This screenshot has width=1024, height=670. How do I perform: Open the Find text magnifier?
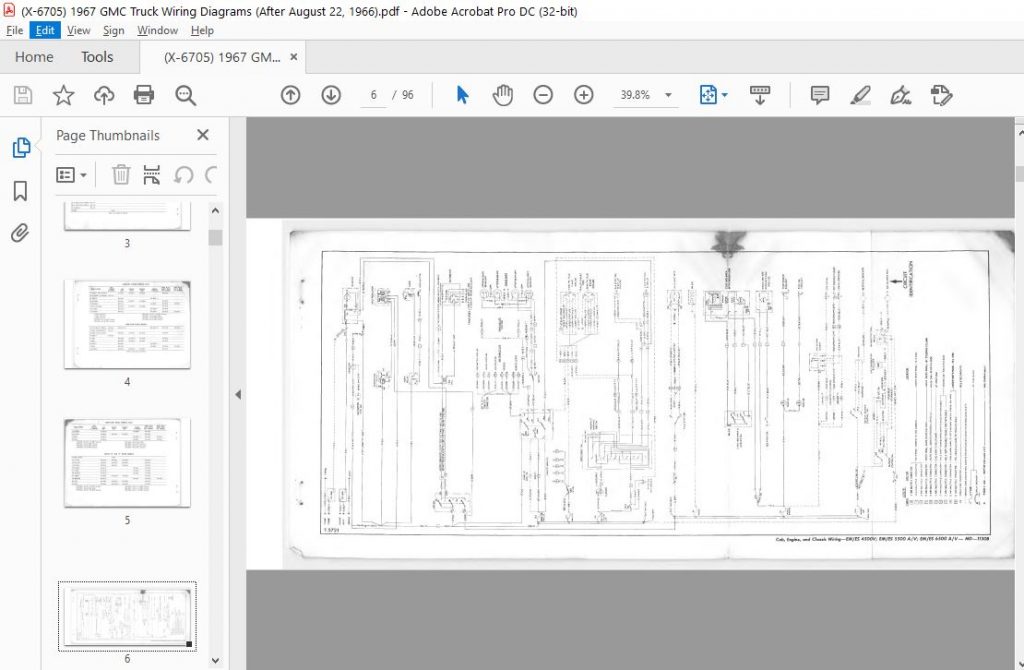185,95
